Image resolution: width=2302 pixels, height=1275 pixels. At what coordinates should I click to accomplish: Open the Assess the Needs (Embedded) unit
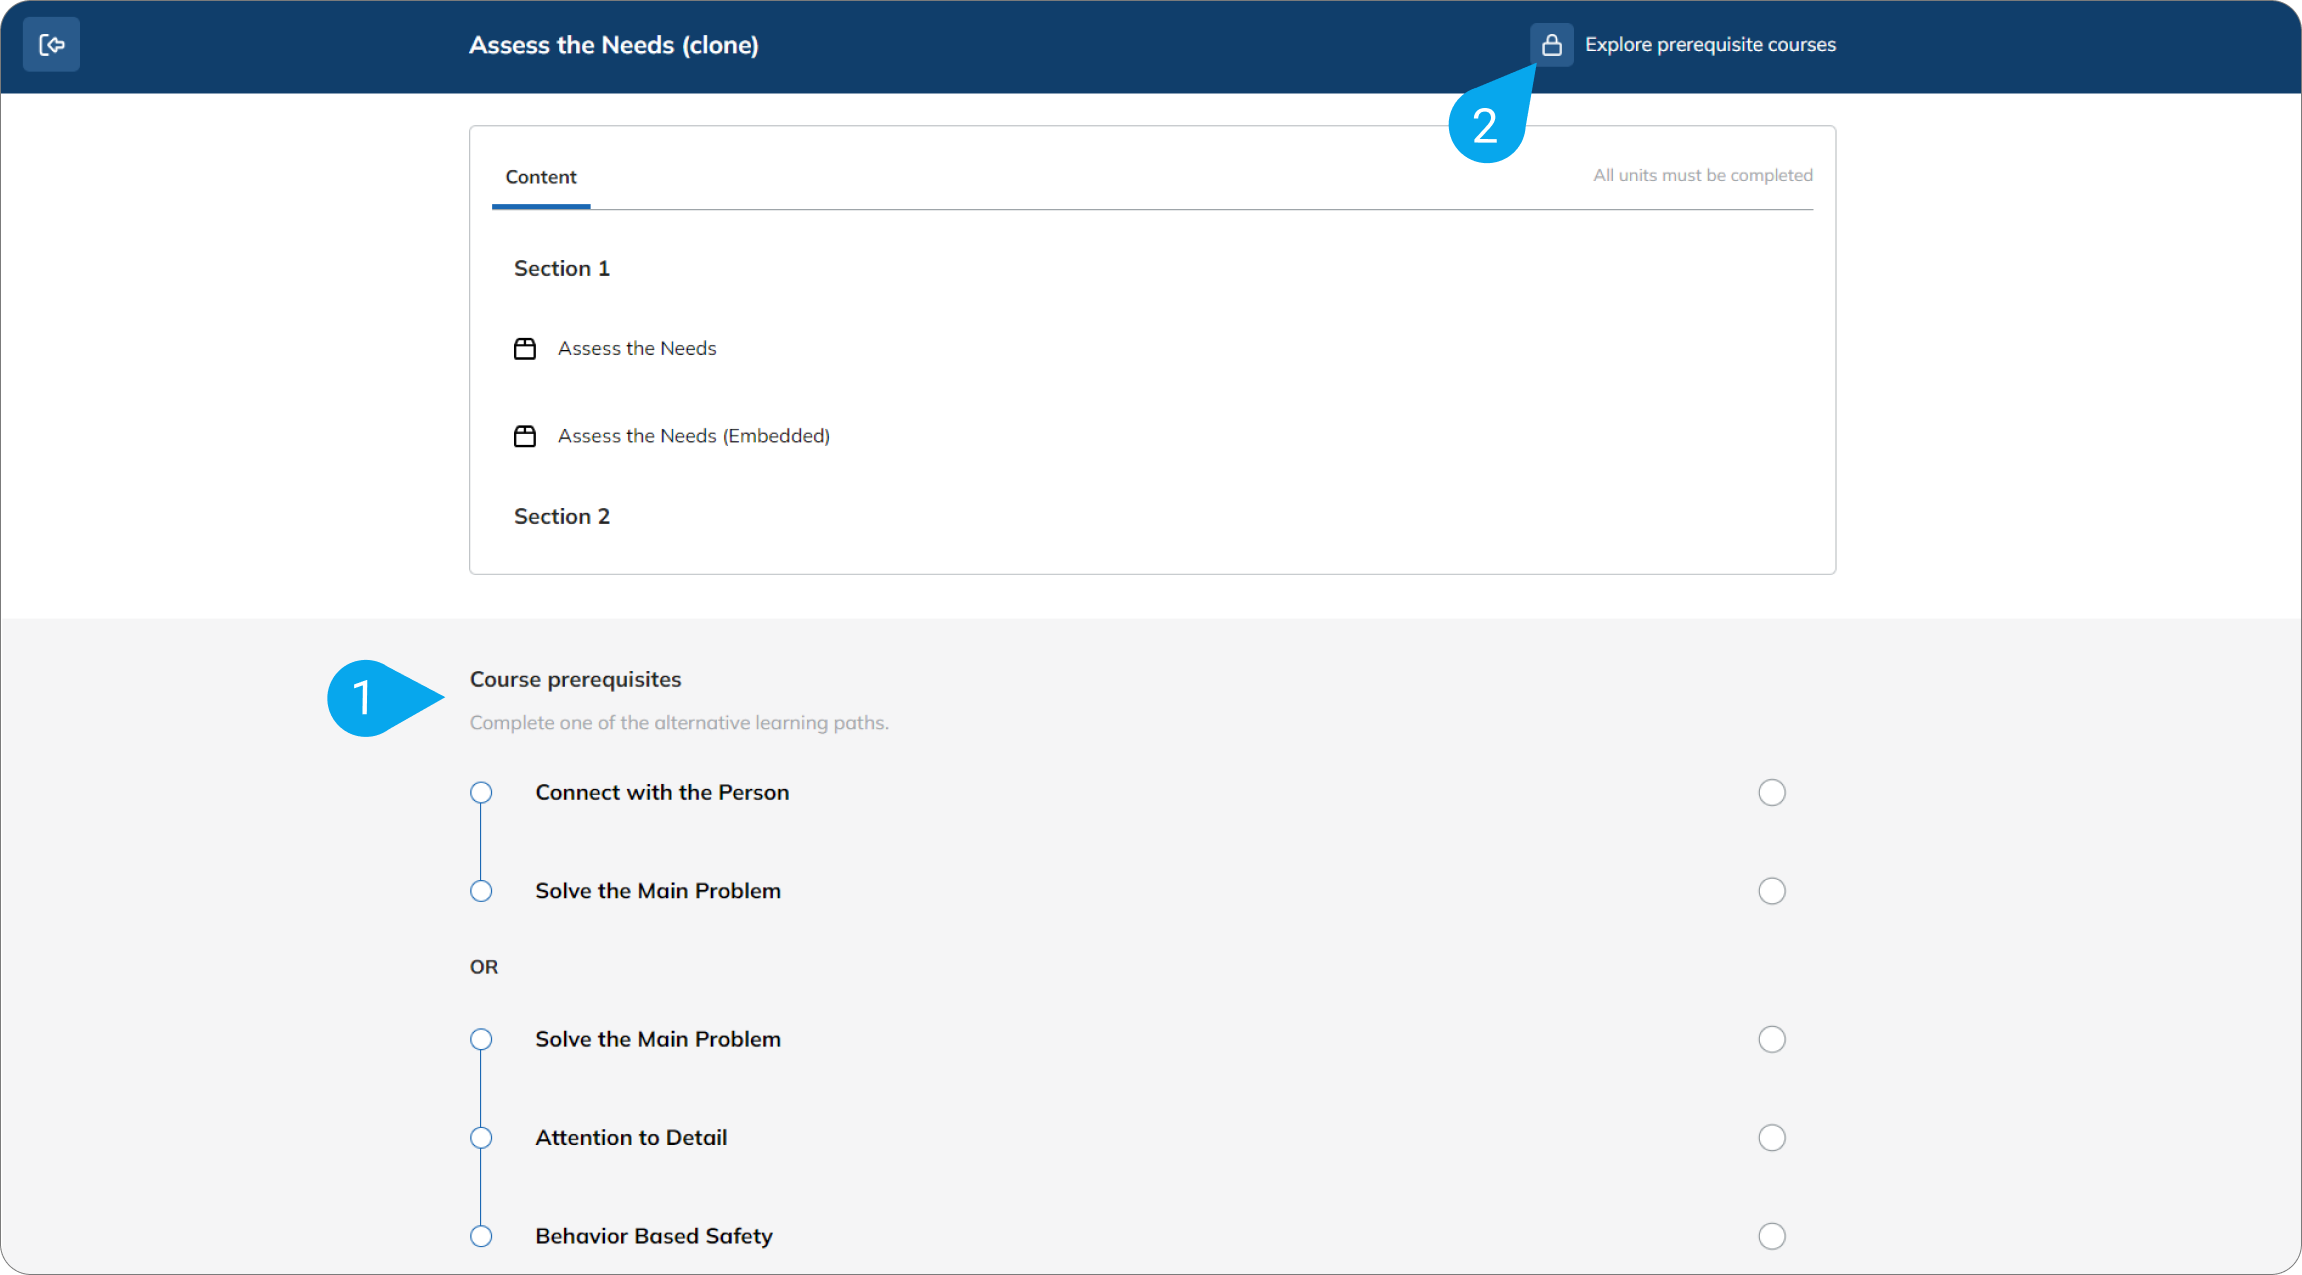693,436
